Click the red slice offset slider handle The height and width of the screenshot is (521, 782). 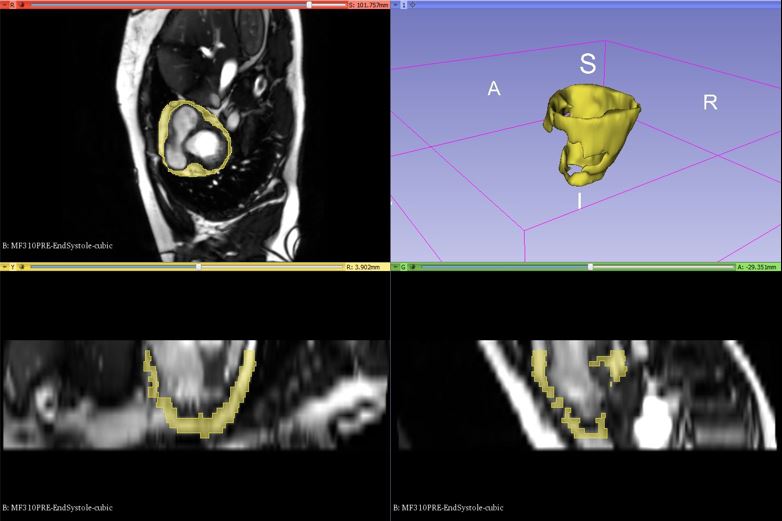(309, 4)
